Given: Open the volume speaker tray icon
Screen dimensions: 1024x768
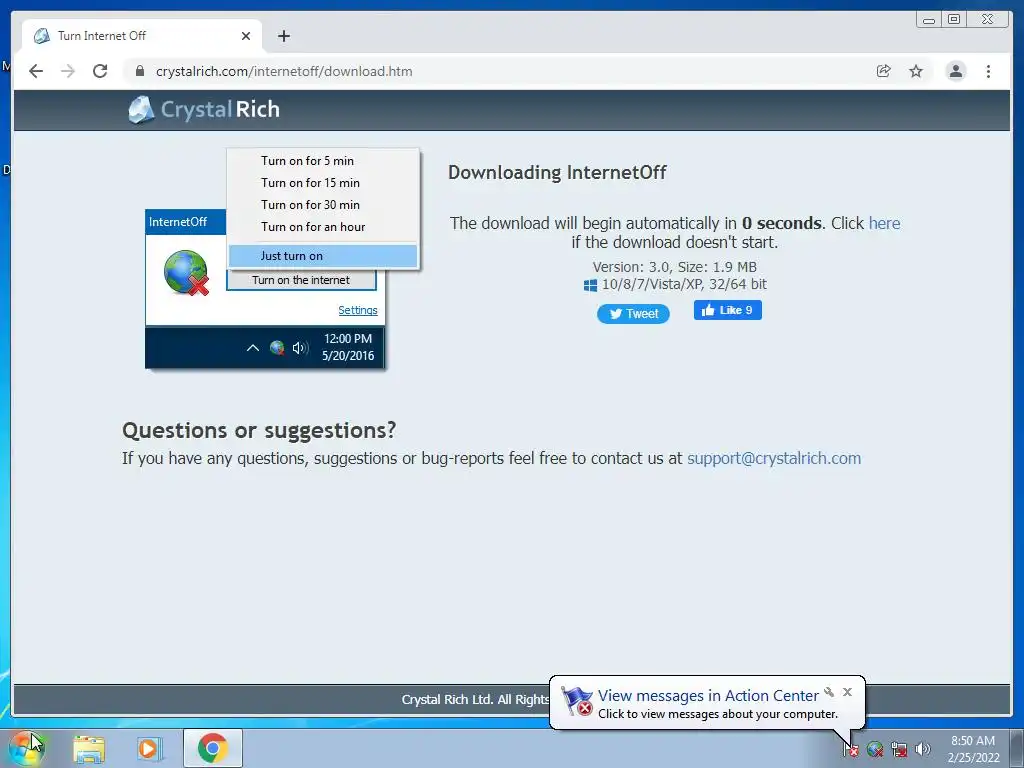Looking at the screenshot, I should pos(923,749).
